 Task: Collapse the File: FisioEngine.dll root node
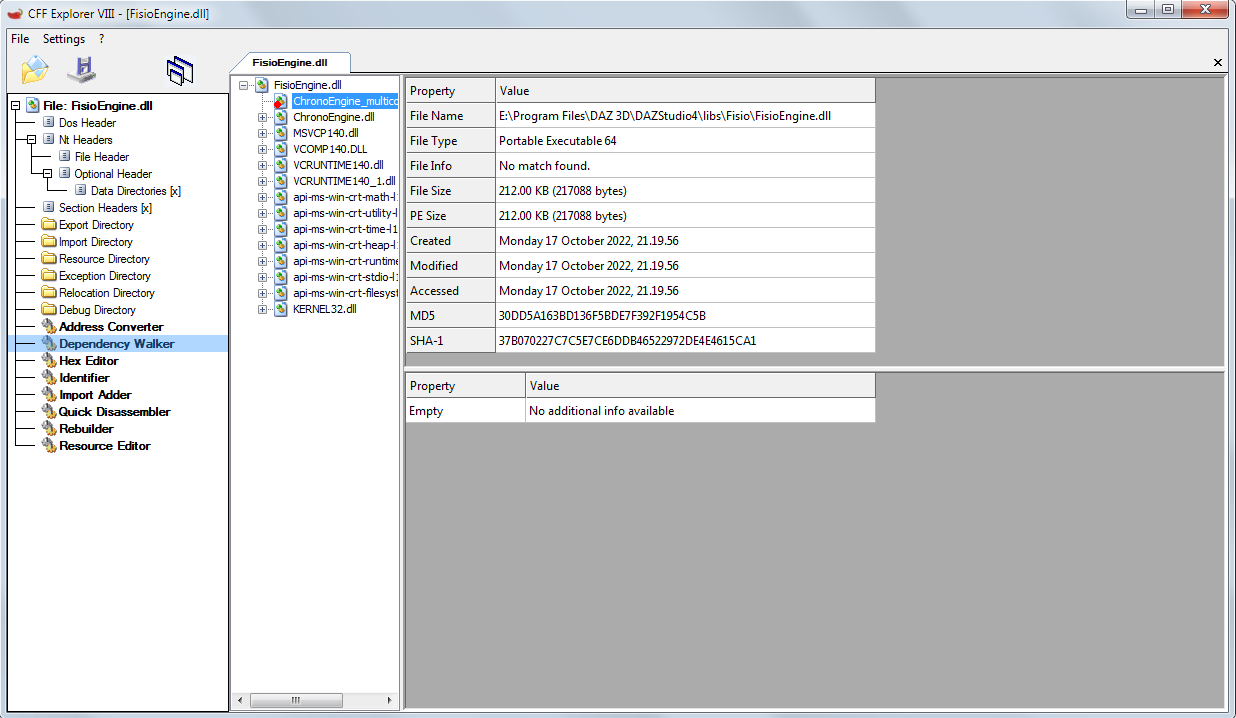(x=15, y=106)
